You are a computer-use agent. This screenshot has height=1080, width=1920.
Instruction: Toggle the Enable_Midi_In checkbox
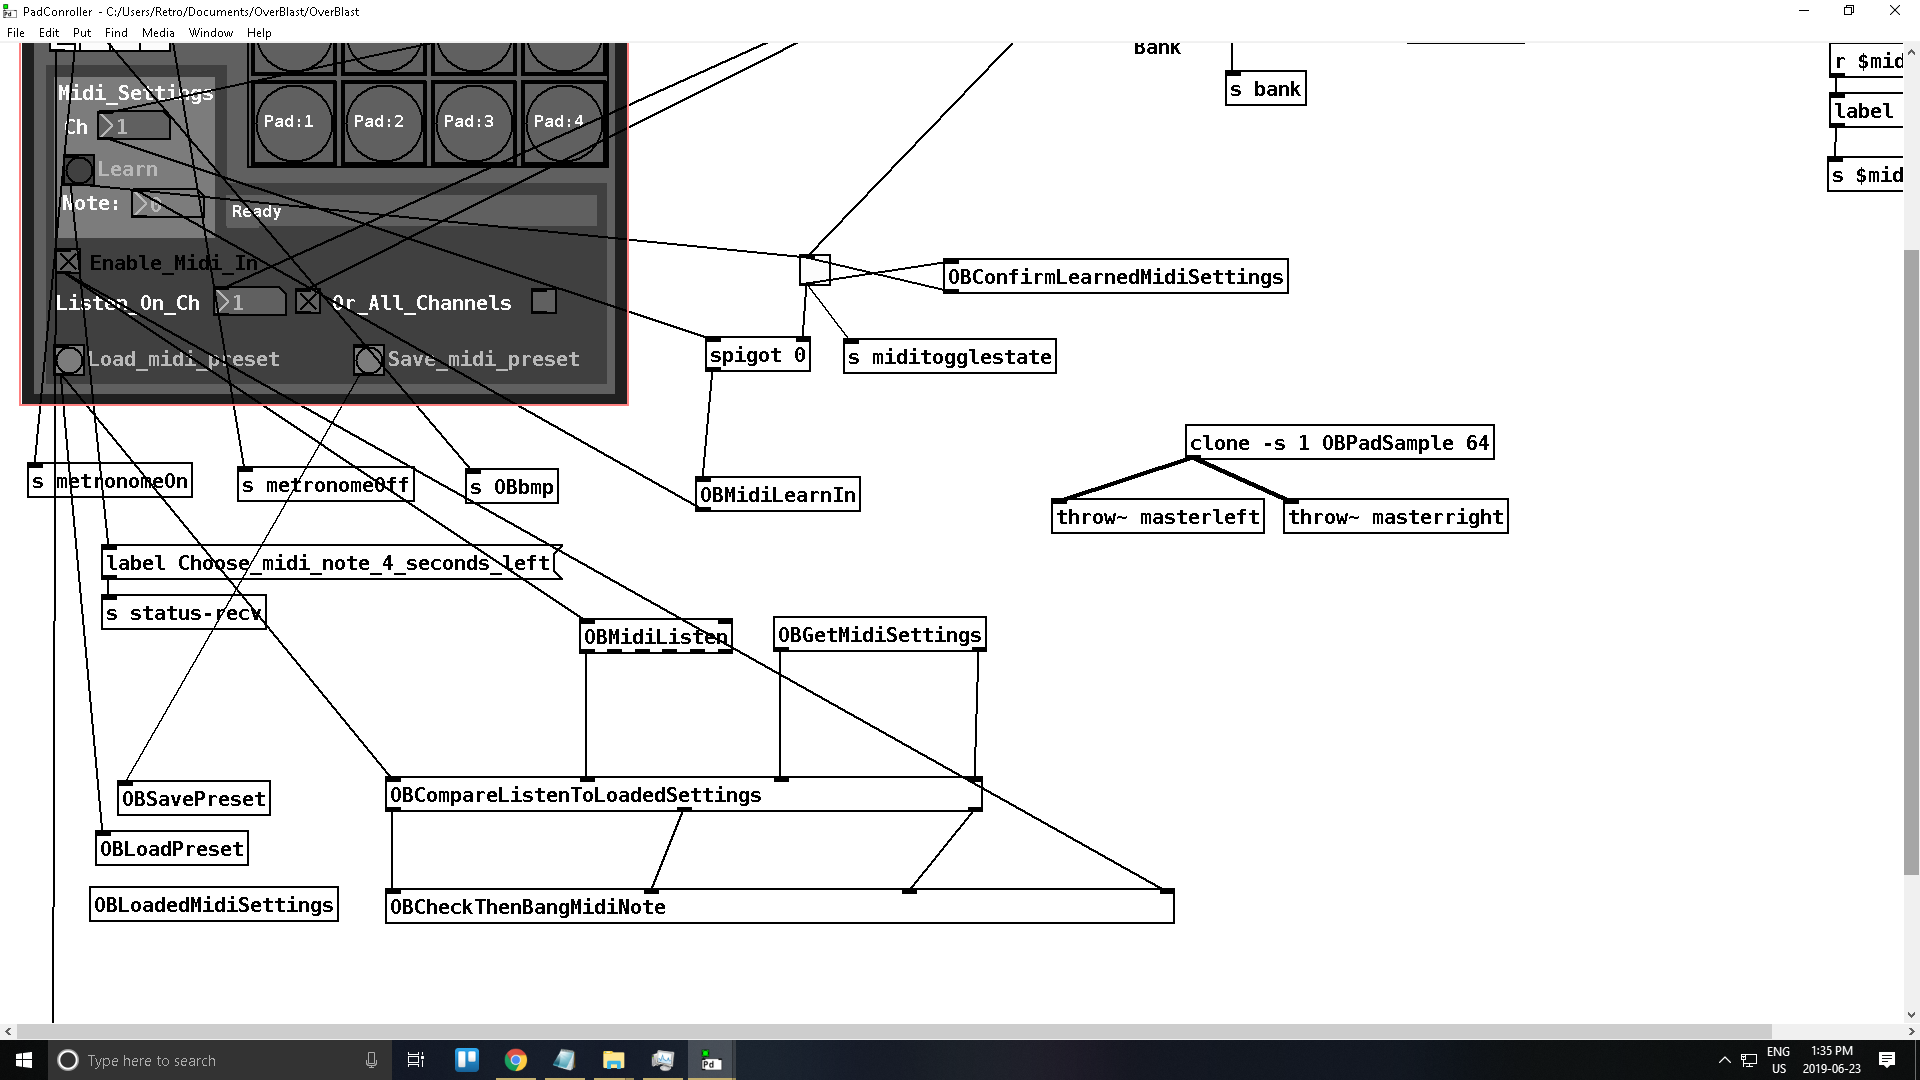pos(68,262)
